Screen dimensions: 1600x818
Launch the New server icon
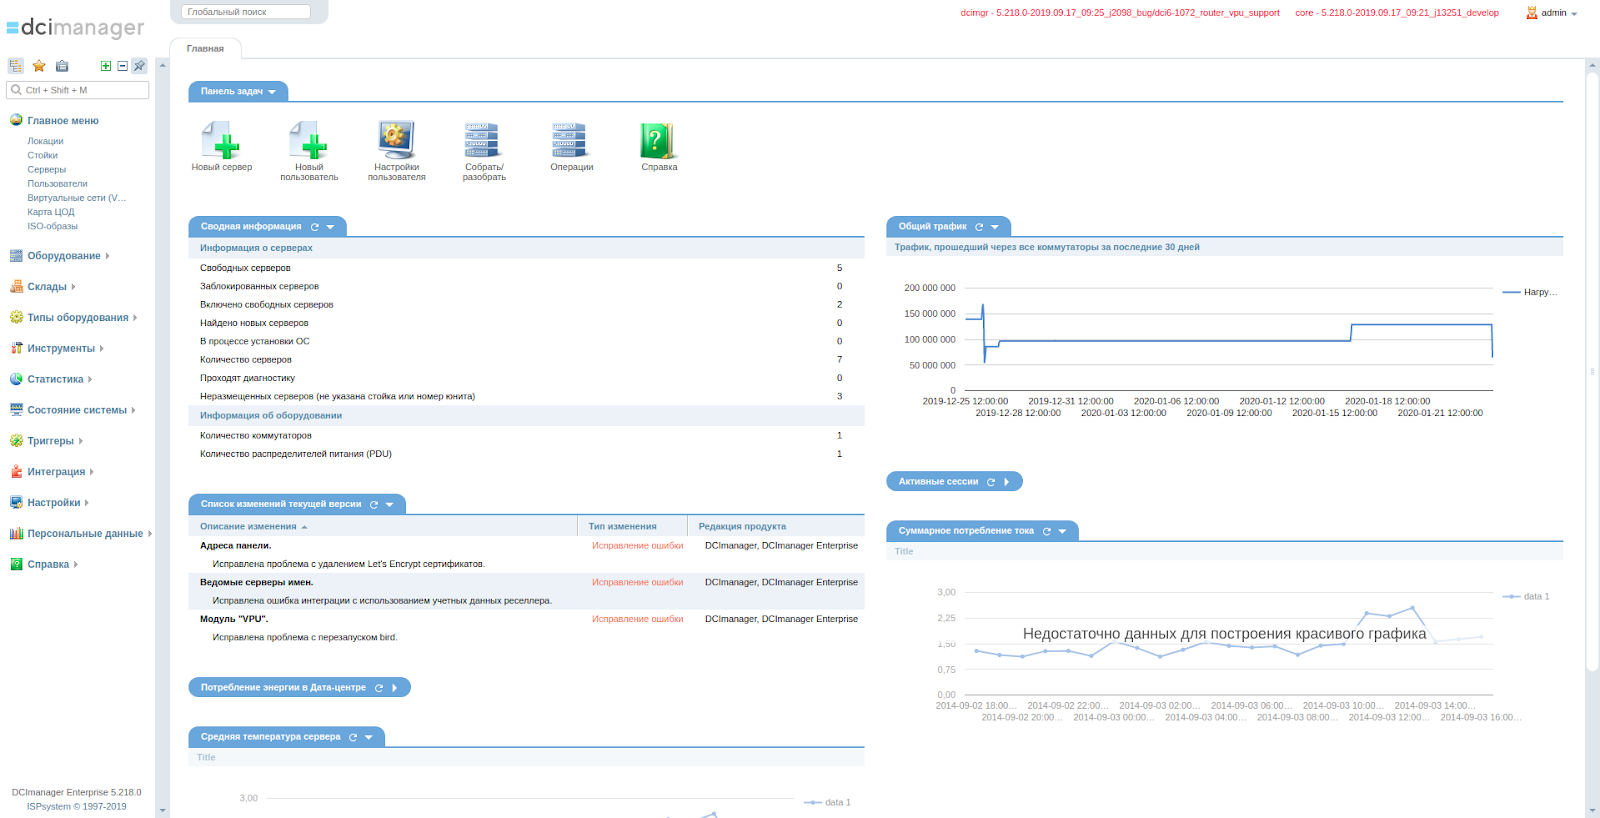point(222,146)
